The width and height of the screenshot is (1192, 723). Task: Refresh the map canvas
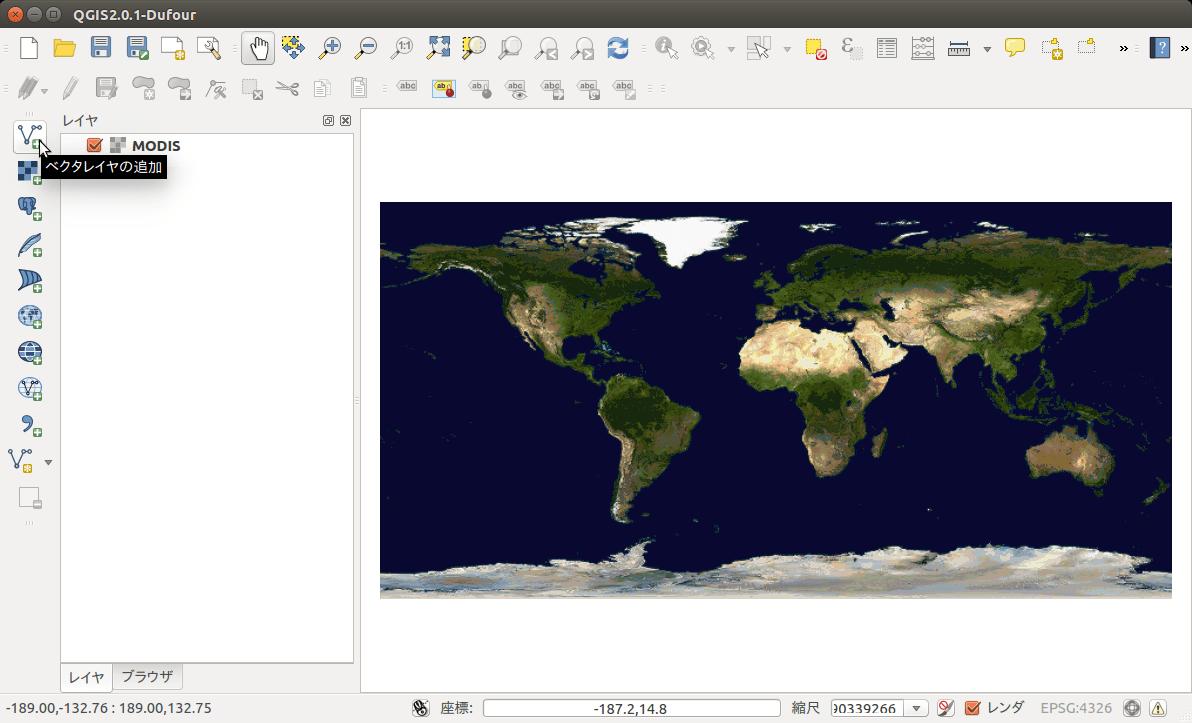click(x=618, y=48)
